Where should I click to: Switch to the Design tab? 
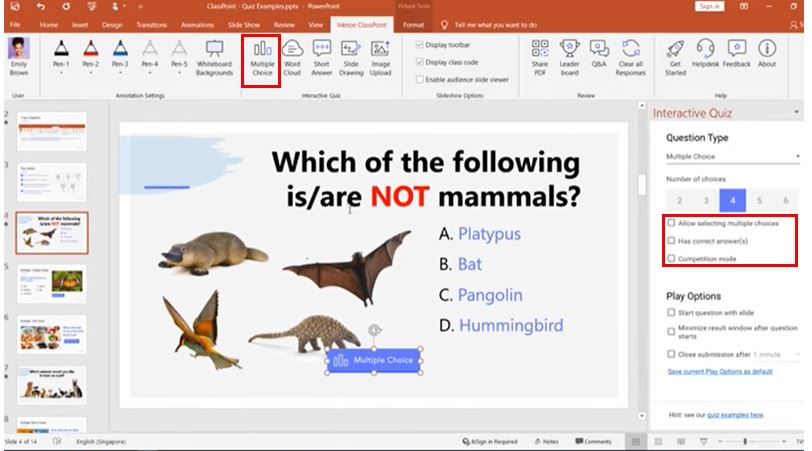click(112, 25)
